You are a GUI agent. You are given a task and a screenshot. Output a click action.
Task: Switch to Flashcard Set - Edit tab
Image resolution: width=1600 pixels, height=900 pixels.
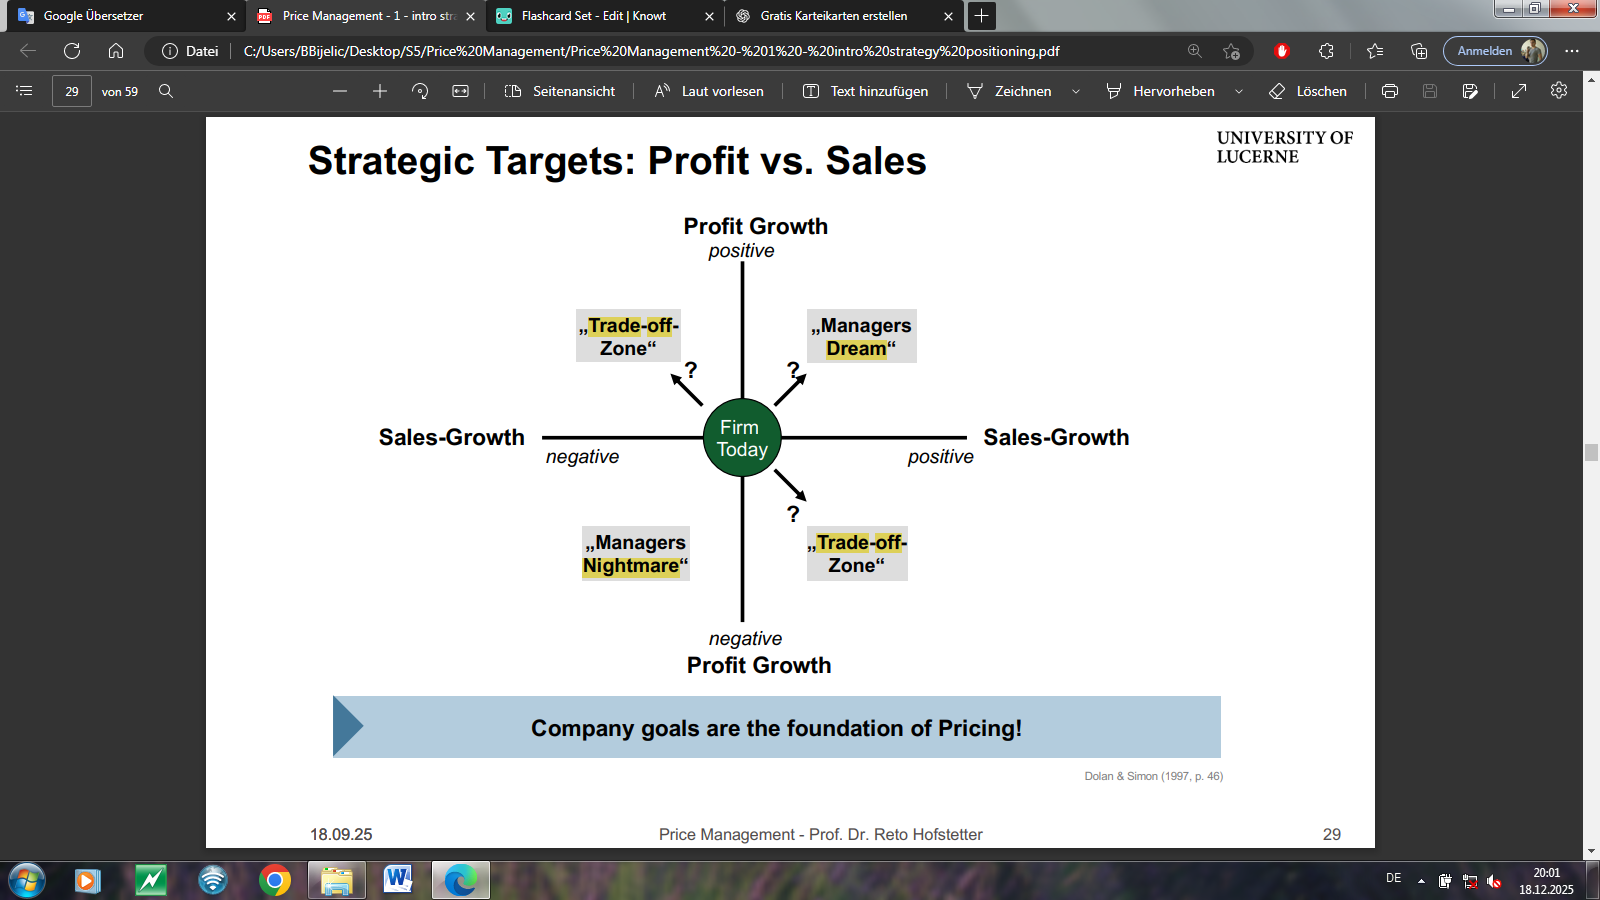point(594,16)
